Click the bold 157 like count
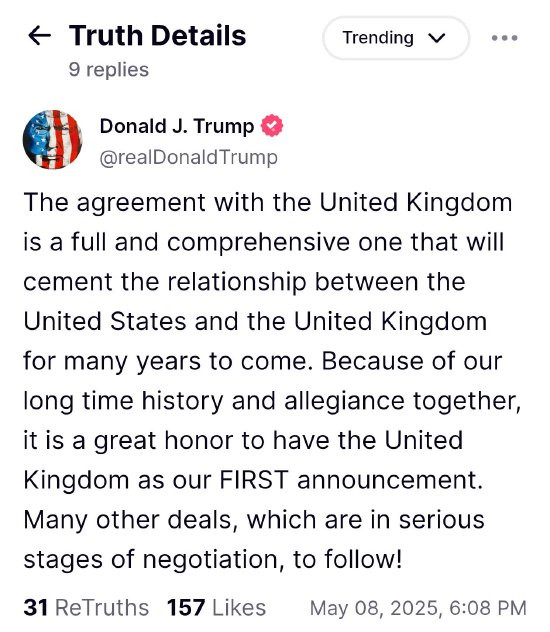Image resolution: width=550 pixels, height=632 pixels. 186,607
